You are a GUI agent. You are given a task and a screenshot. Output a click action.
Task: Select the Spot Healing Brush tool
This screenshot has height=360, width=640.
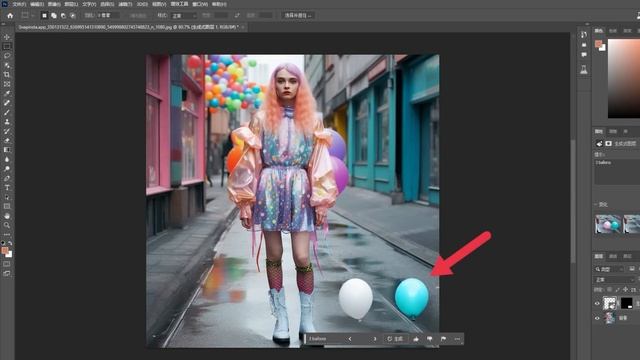click(x=7, y=103)
